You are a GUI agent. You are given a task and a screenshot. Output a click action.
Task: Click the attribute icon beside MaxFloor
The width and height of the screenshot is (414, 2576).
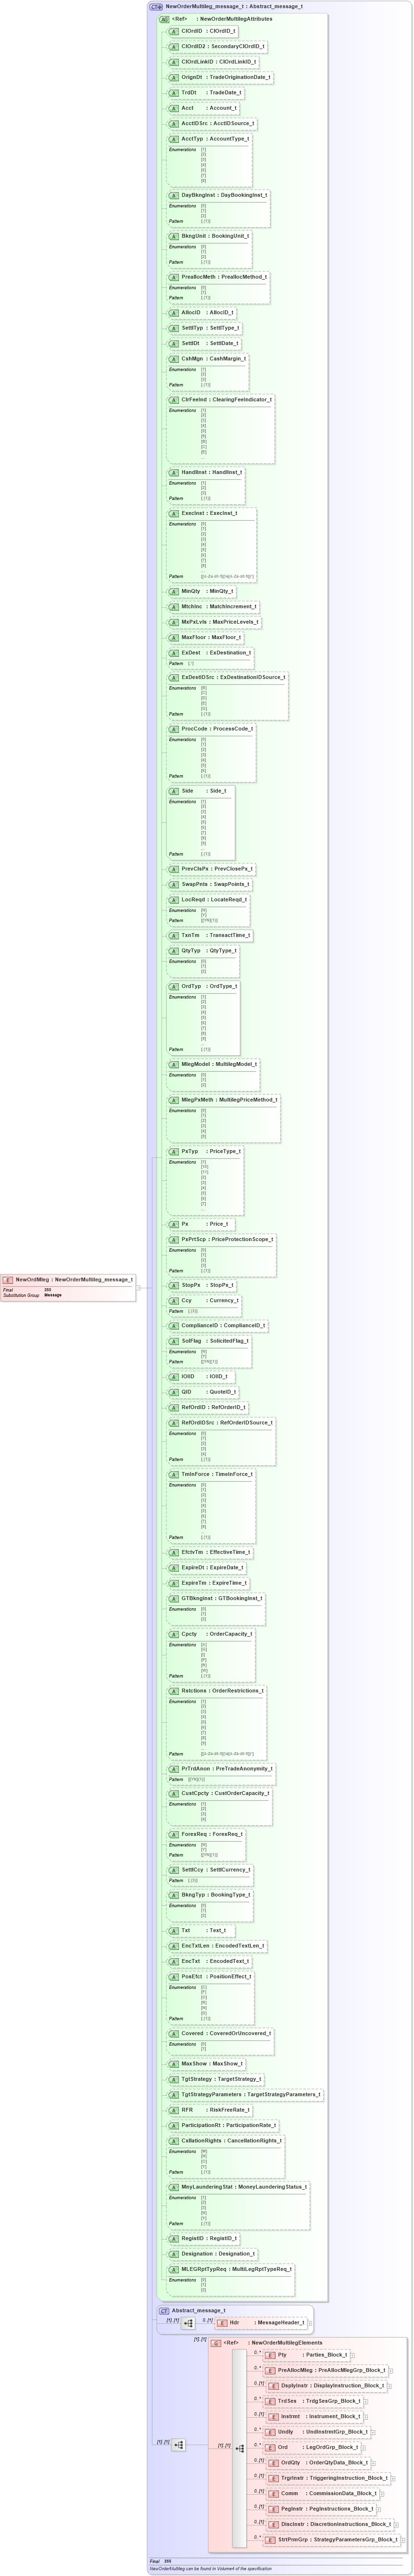point(174,637)
